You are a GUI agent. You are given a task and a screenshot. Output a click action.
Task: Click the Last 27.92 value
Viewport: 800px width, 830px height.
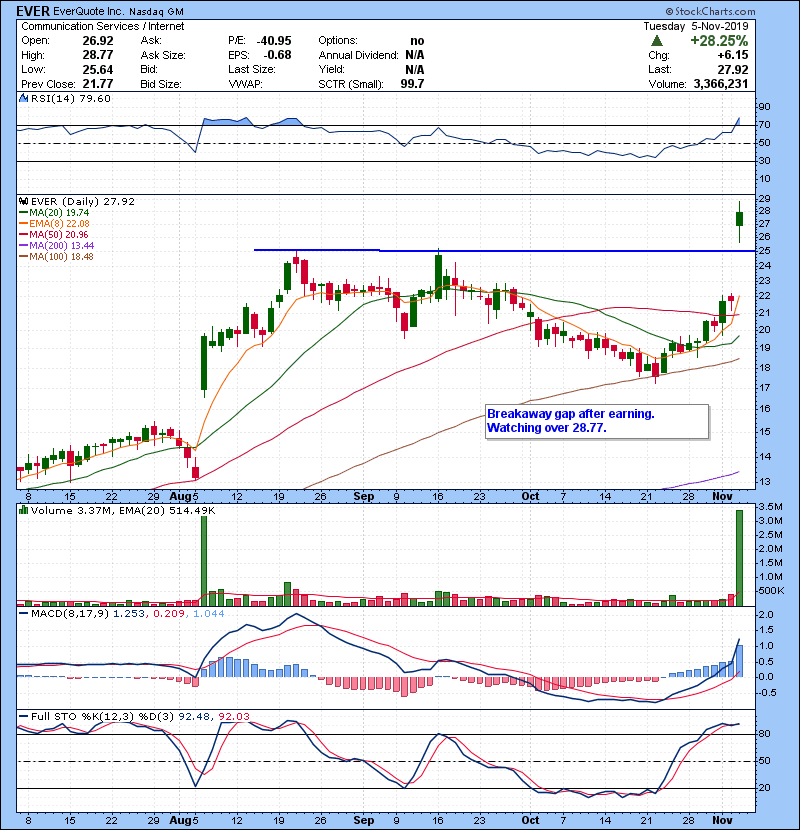coord(733,69)
